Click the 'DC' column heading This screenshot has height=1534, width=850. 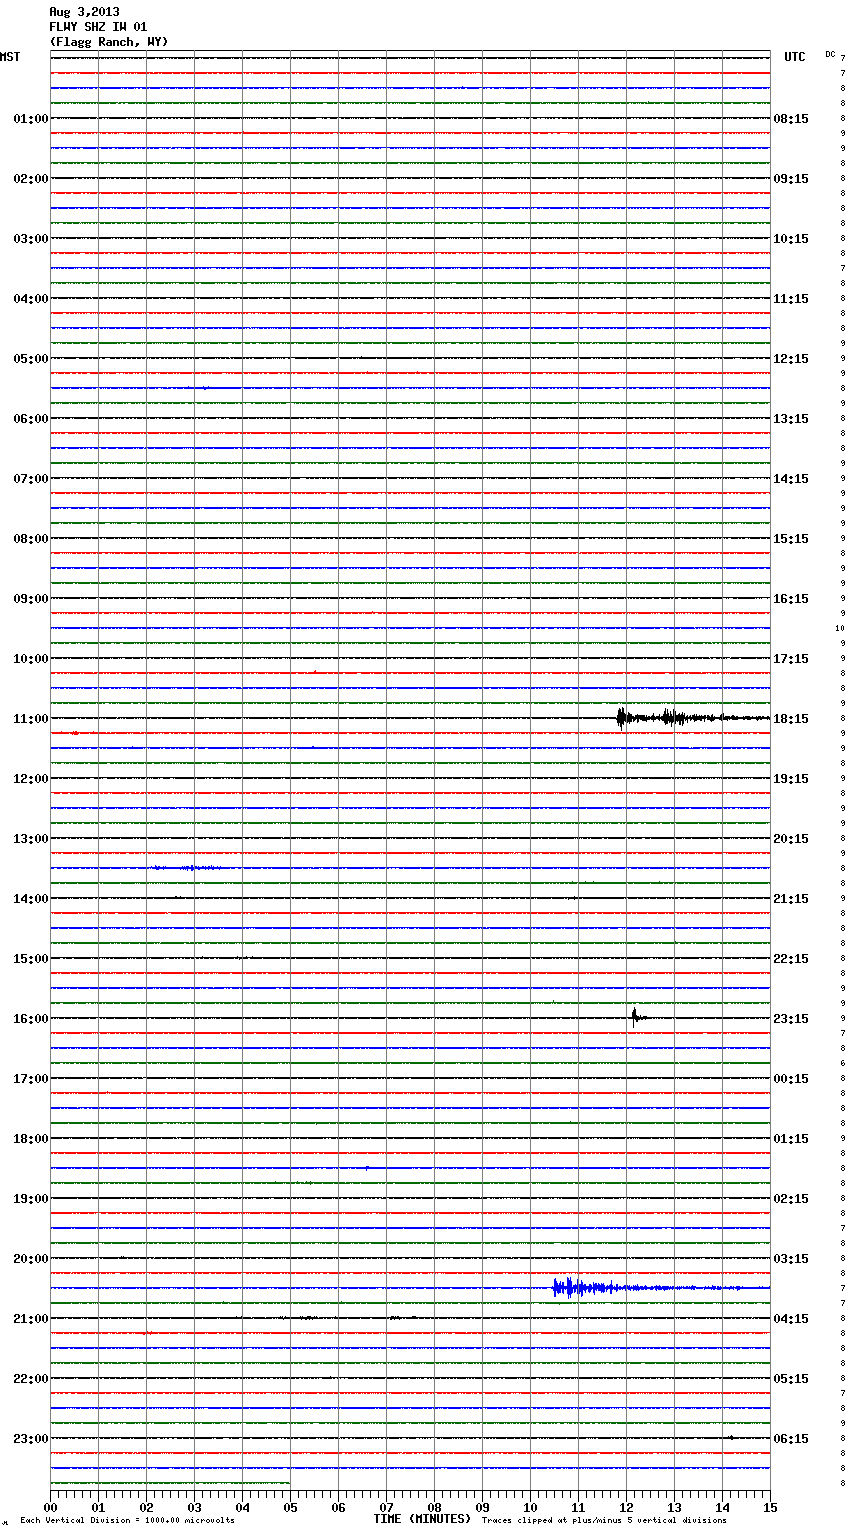coord(830,54)
